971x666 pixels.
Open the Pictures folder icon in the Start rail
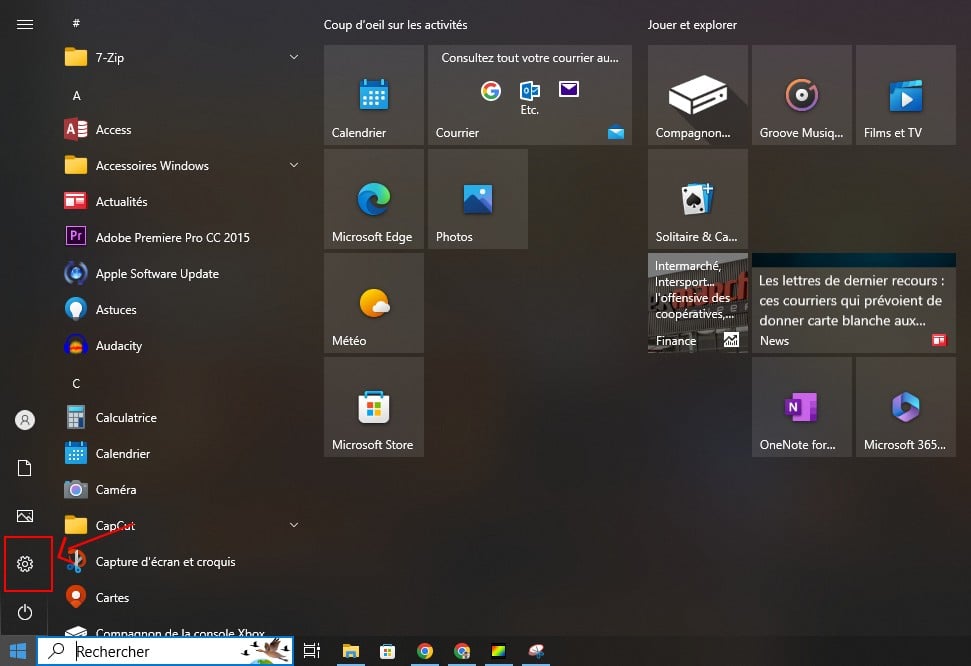(x=25, y=516)
